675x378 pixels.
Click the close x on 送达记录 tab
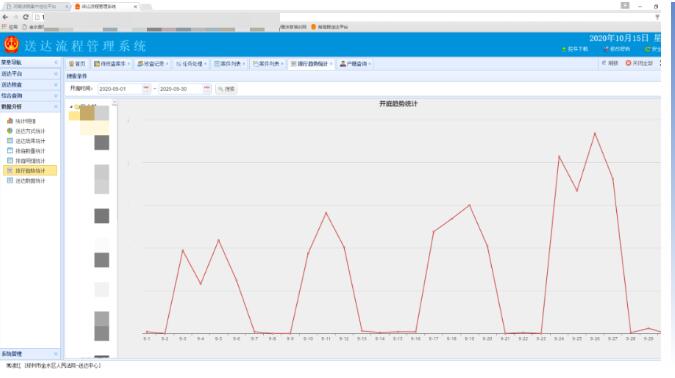pyautogui.click(x=167, y=64)
